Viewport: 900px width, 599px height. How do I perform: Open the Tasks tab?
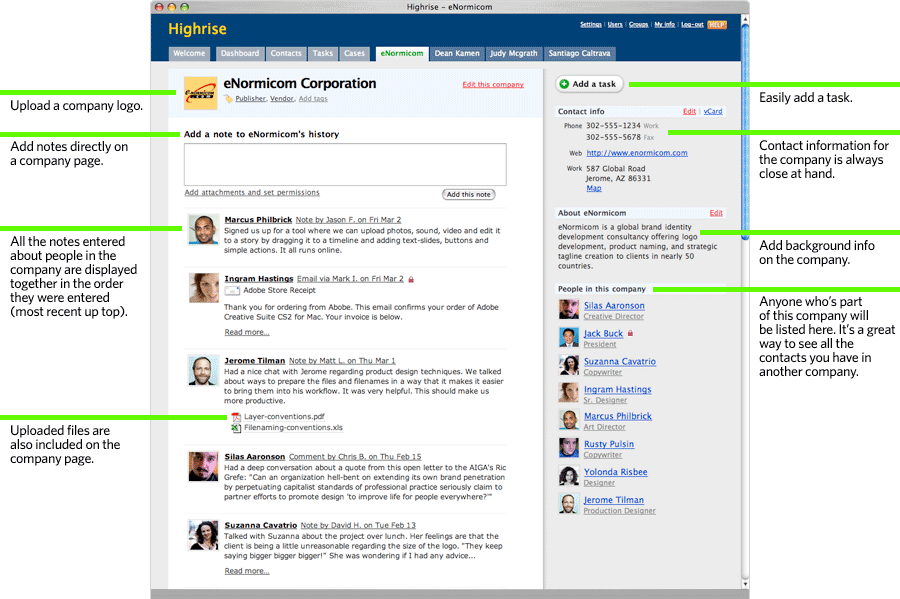point(323,53)
